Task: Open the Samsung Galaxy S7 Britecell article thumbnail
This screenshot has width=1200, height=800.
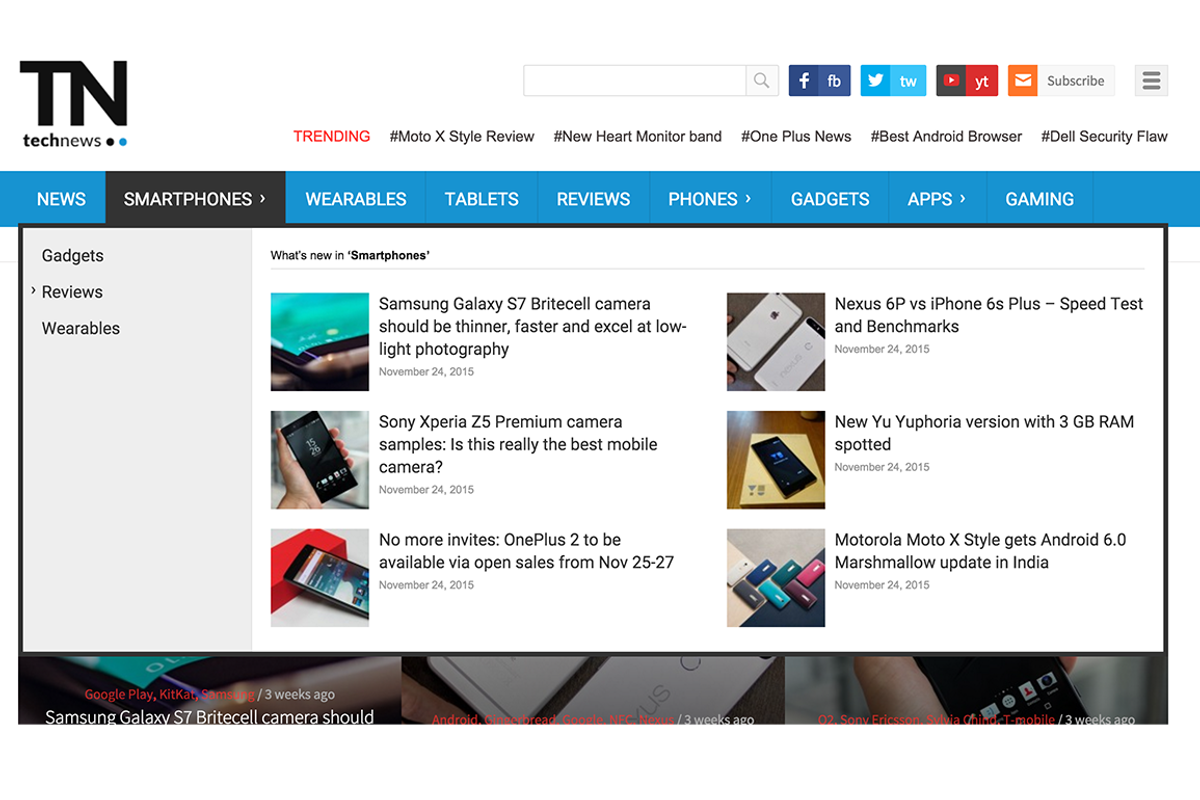Action: tap(320, 342)
